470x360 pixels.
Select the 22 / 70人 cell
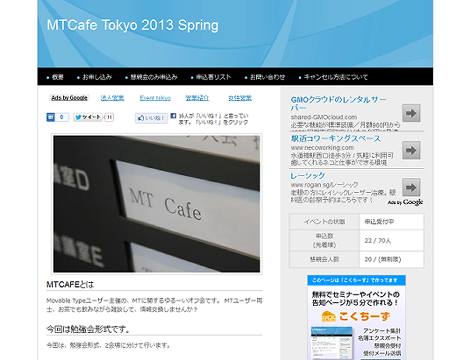(x=391, y=240)
